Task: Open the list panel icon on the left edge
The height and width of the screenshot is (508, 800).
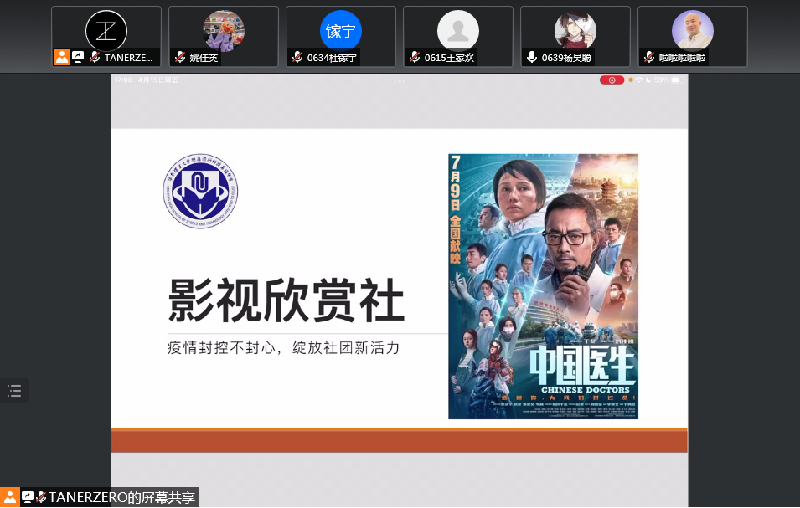Action: click(14, 391)
